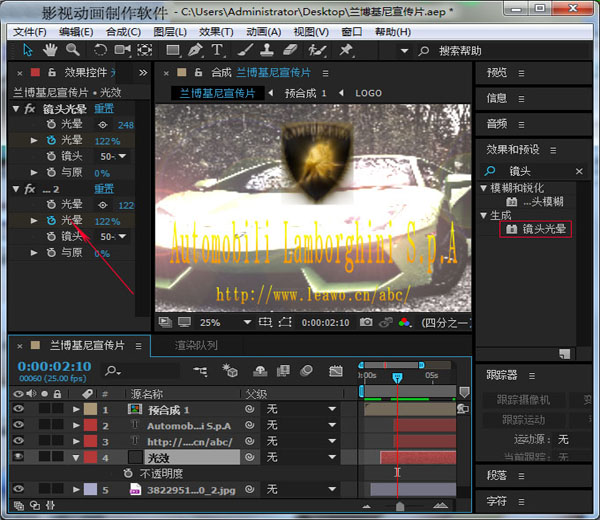
Task: Open composition mini-flowchart in timeline
Action: click(x=200, y=371)
